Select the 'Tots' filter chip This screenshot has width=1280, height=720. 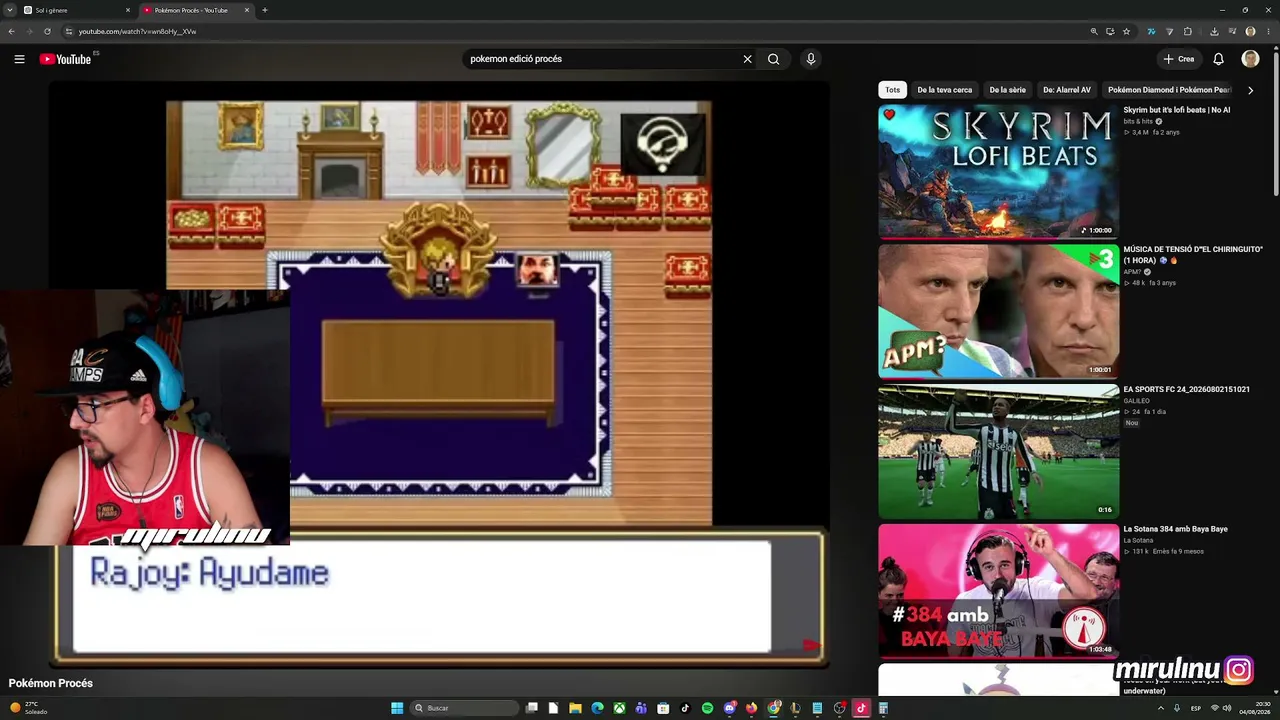point(892,90)
